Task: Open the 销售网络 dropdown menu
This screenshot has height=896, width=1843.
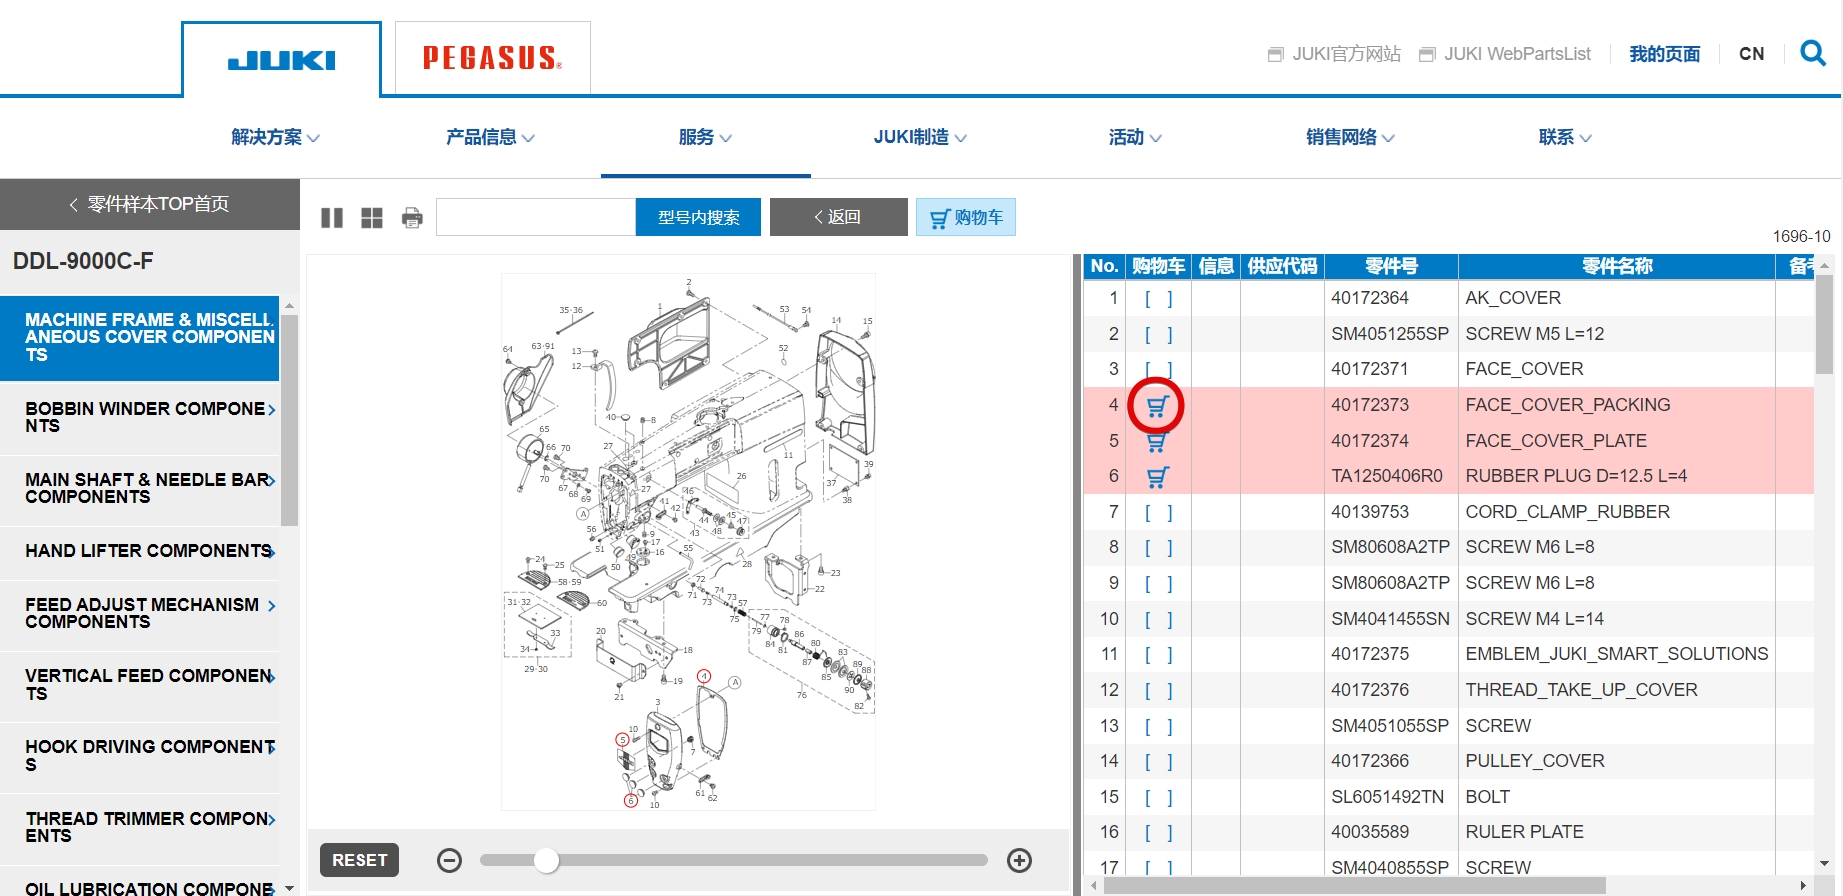Action: (x=1350, y=137)
